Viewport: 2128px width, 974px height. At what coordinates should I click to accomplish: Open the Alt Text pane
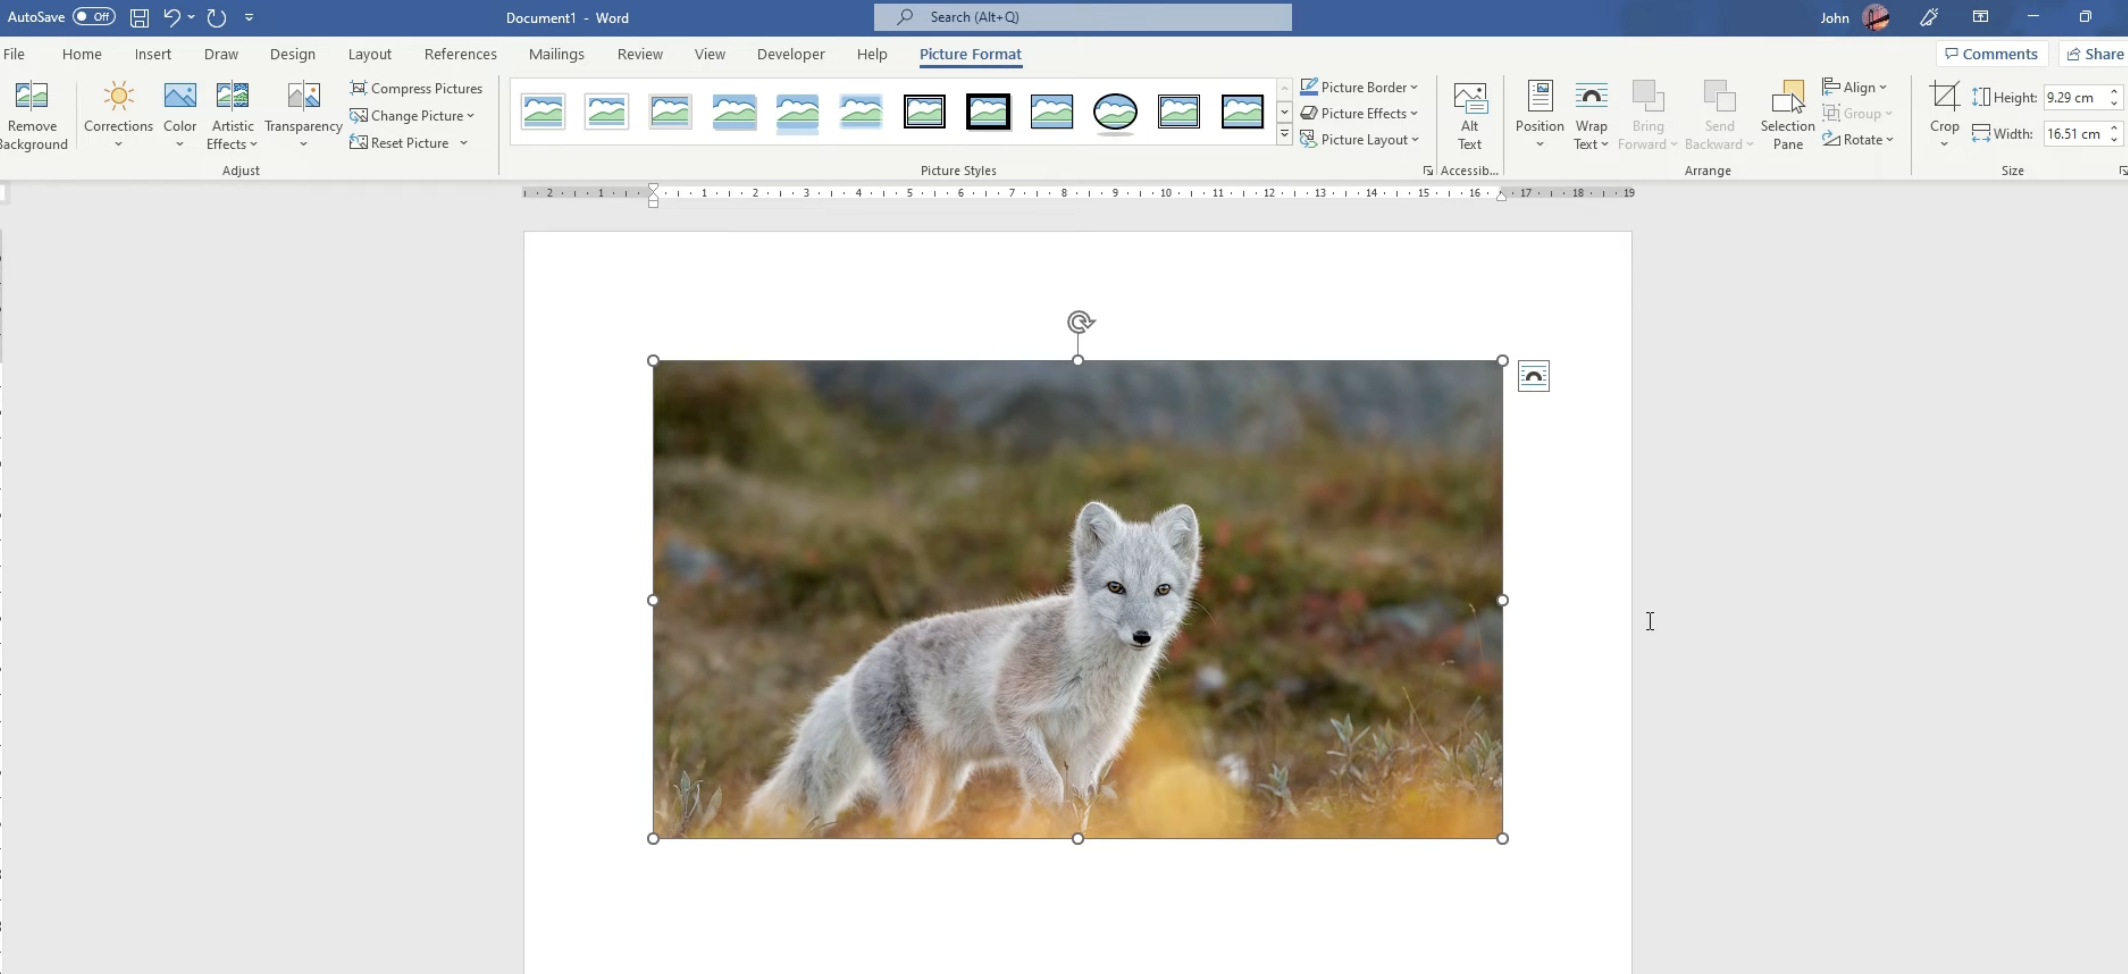(1468, 112)
